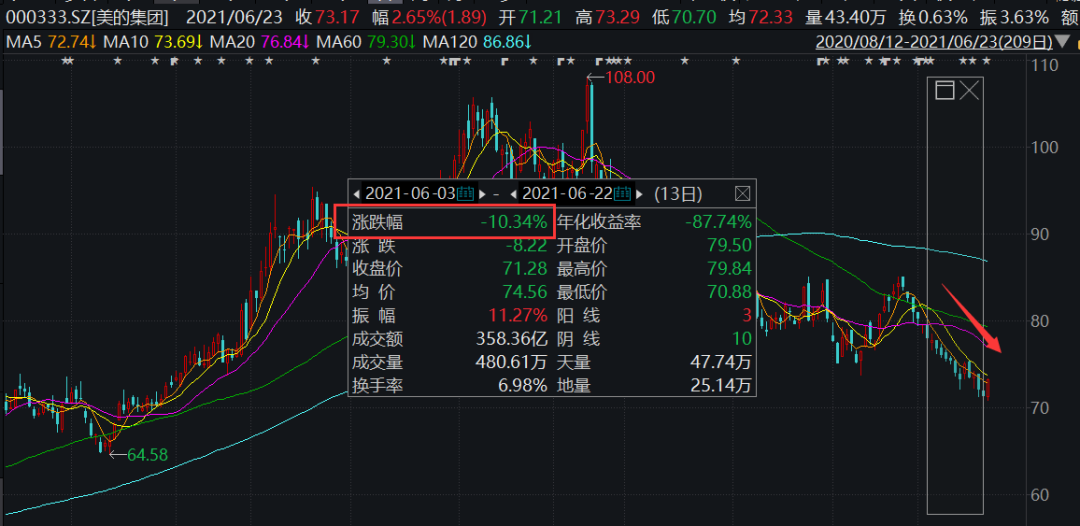
Task: Click the start date field 2021-06-03
Action: [410, 193]
